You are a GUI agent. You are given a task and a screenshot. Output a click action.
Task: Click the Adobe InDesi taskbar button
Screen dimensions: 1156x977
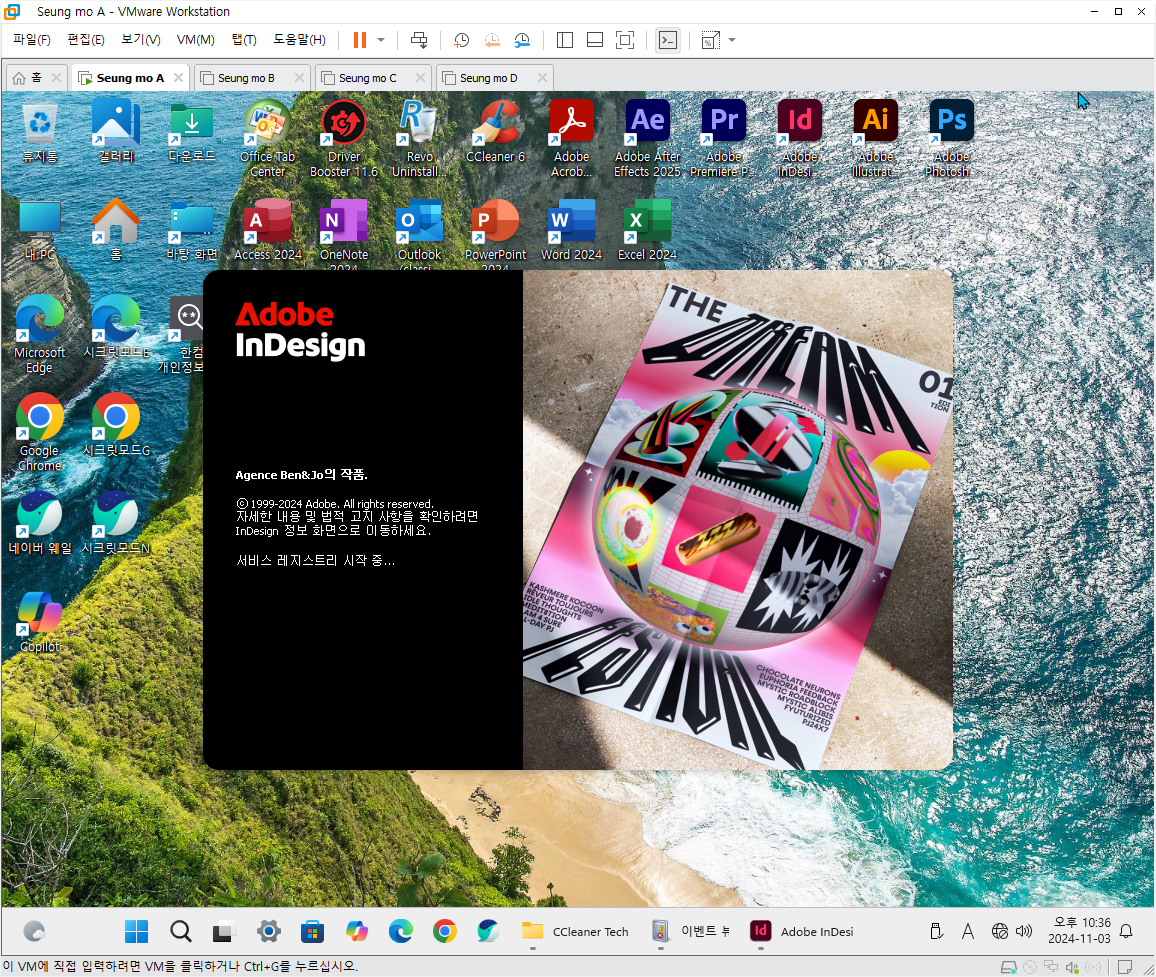point(802,931)
